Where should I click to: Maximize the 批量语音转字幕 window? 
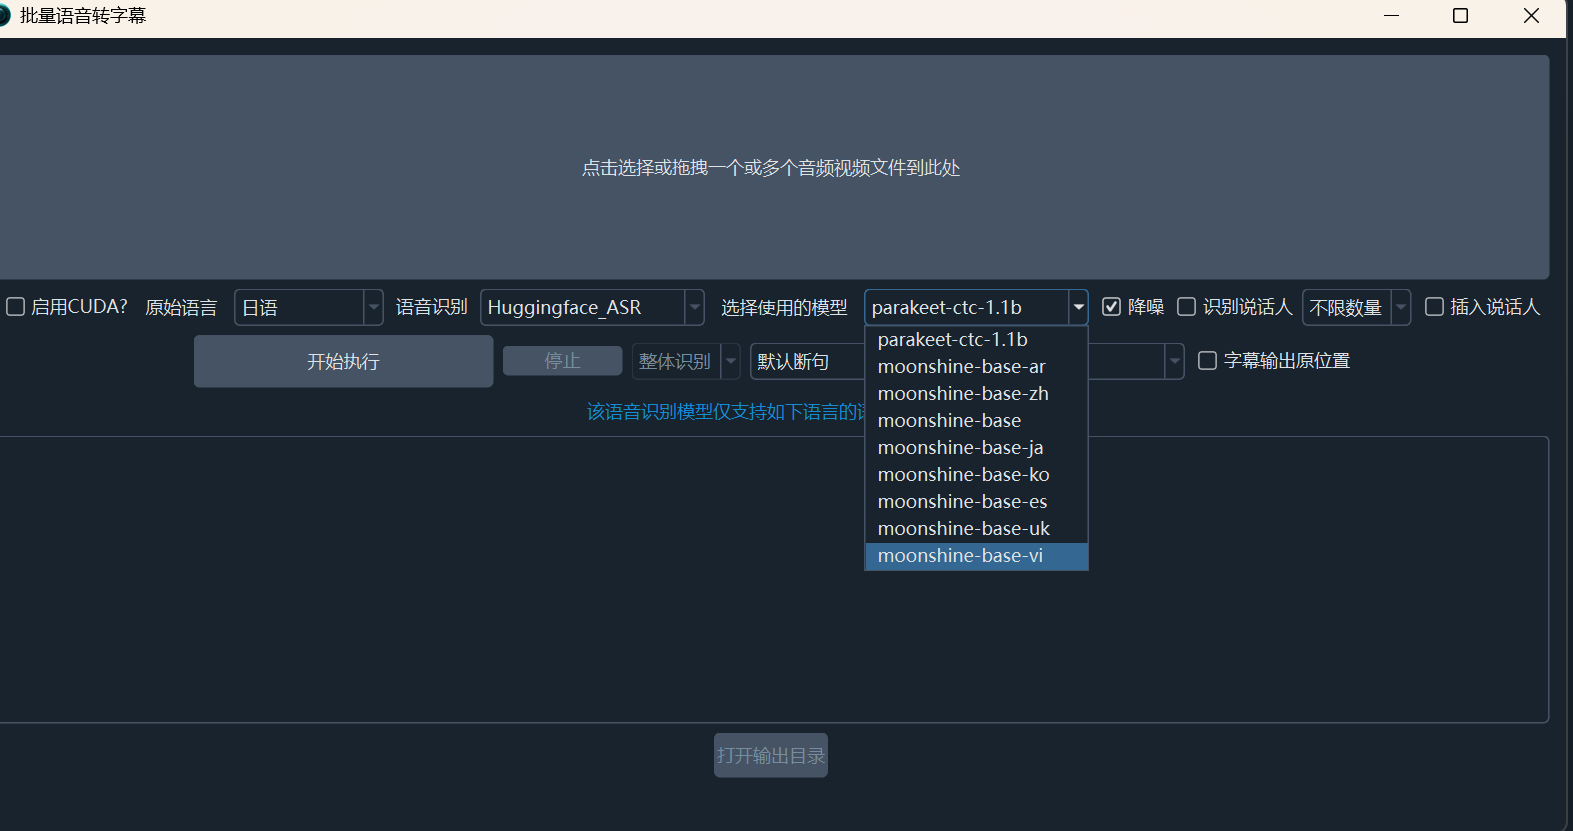1460,16
